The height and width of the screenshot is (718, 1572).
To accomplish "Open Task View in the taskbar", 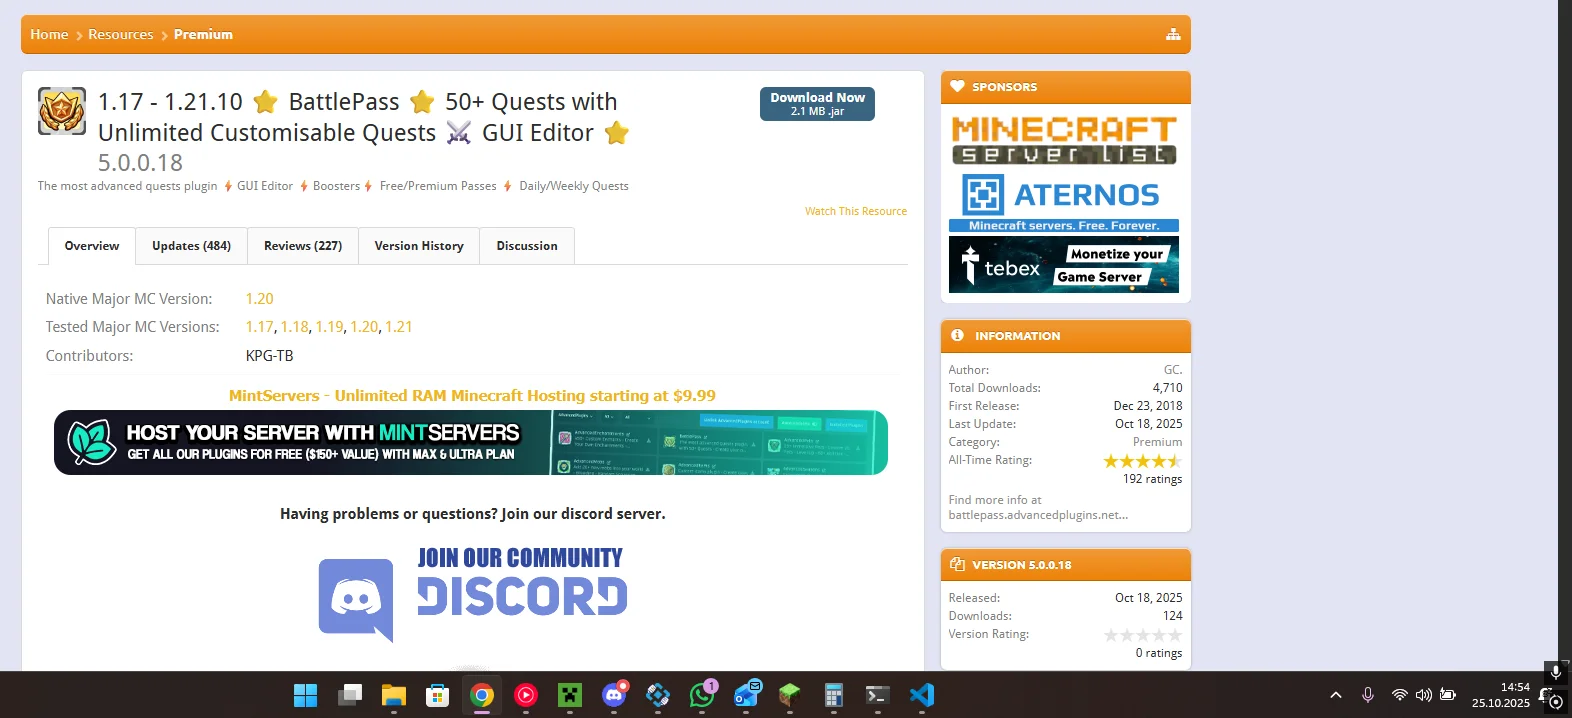I will coord(349,695).
